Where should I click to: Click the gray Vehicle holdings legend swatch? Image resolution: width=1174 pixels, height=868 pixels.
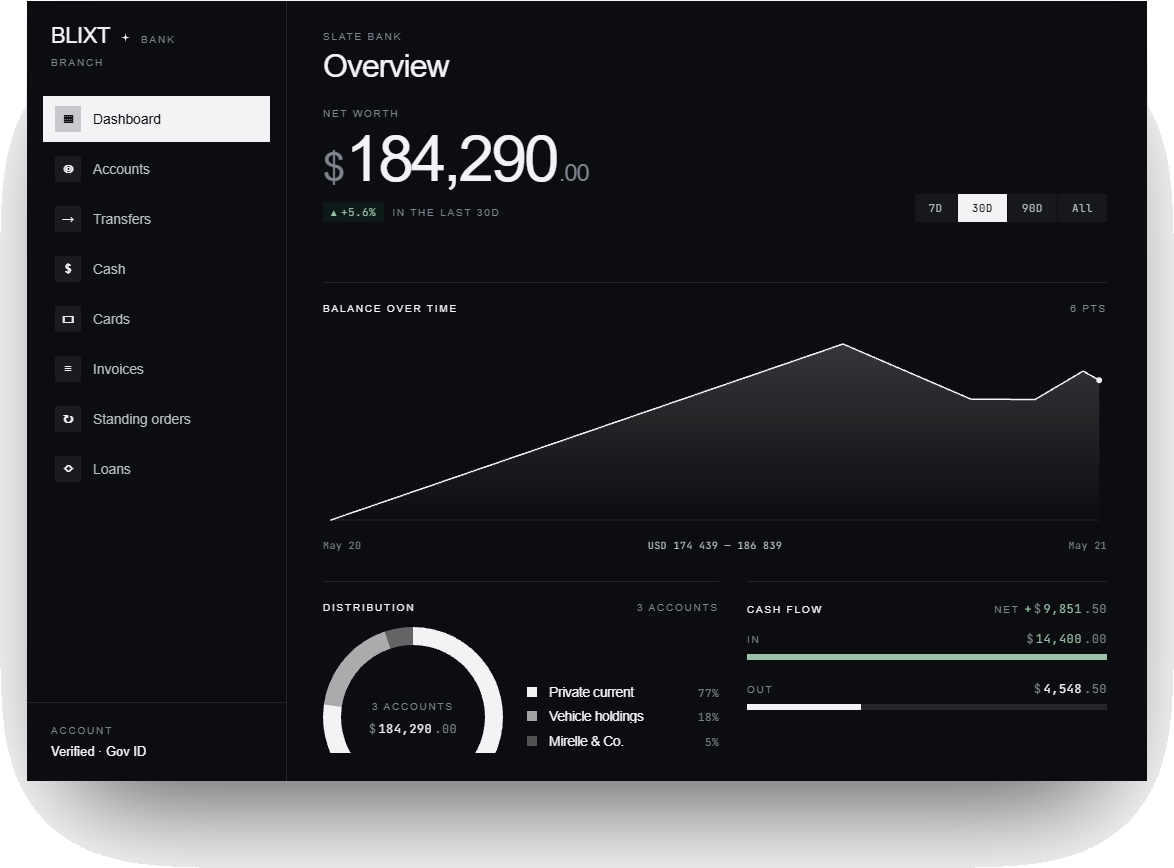pos(532,716)
